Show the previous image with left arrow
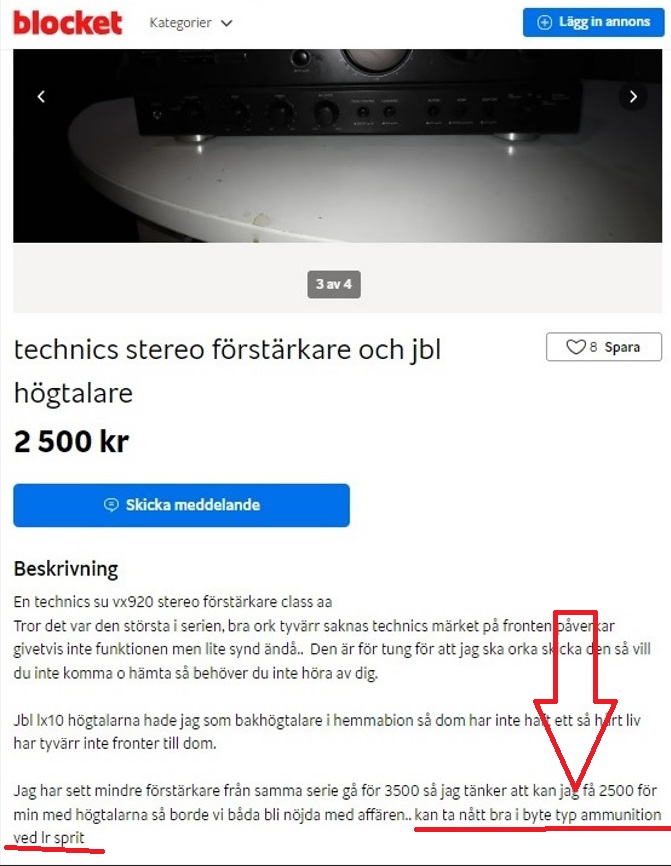Viewport: 671px width, 866px height. (41, 97)
